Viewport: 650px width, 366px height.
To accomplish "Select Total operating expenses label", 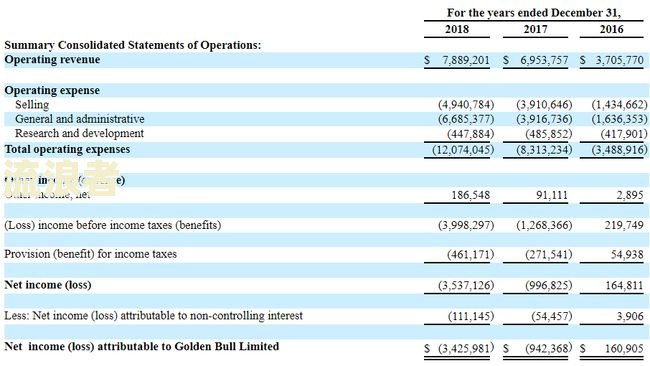I will pos(67,149).
